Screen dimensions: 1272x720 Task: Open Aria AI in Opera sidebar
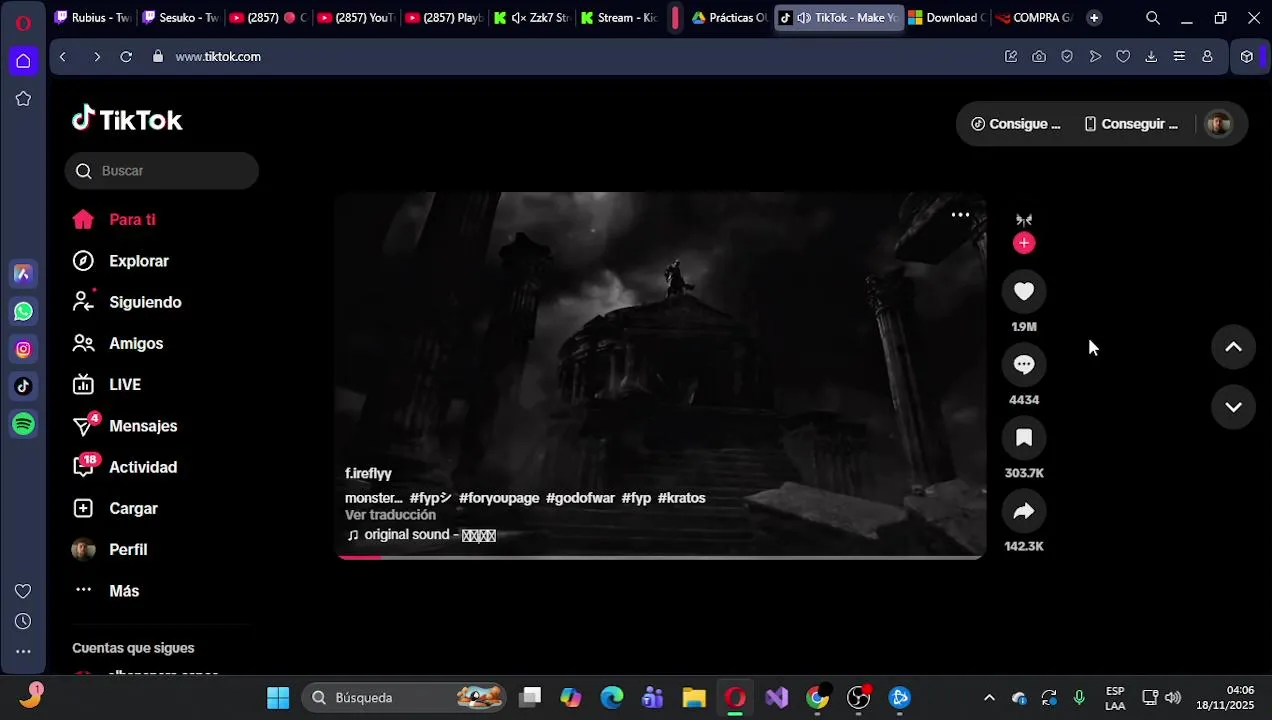[23, 274]
